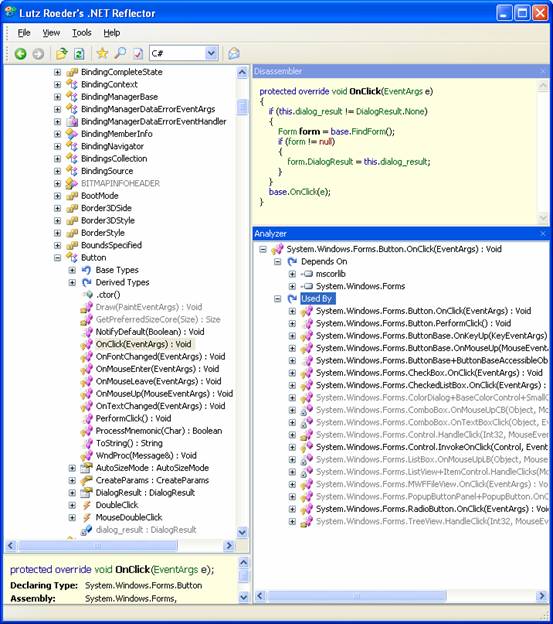Click root OnClick method icon in Analyzer
553x624 pixels.
tap(277, 249)
